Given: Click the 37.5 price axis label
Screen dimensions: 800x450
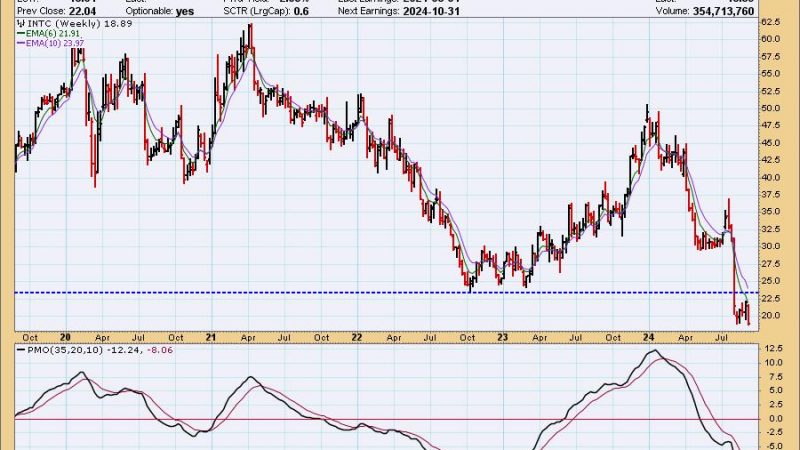Looking at the screenshot, I should (x=770, y=195).
